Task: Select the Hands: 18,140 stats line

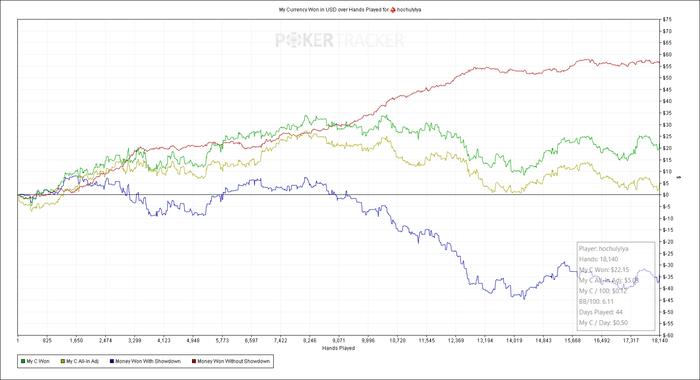Action: point(599,259)
